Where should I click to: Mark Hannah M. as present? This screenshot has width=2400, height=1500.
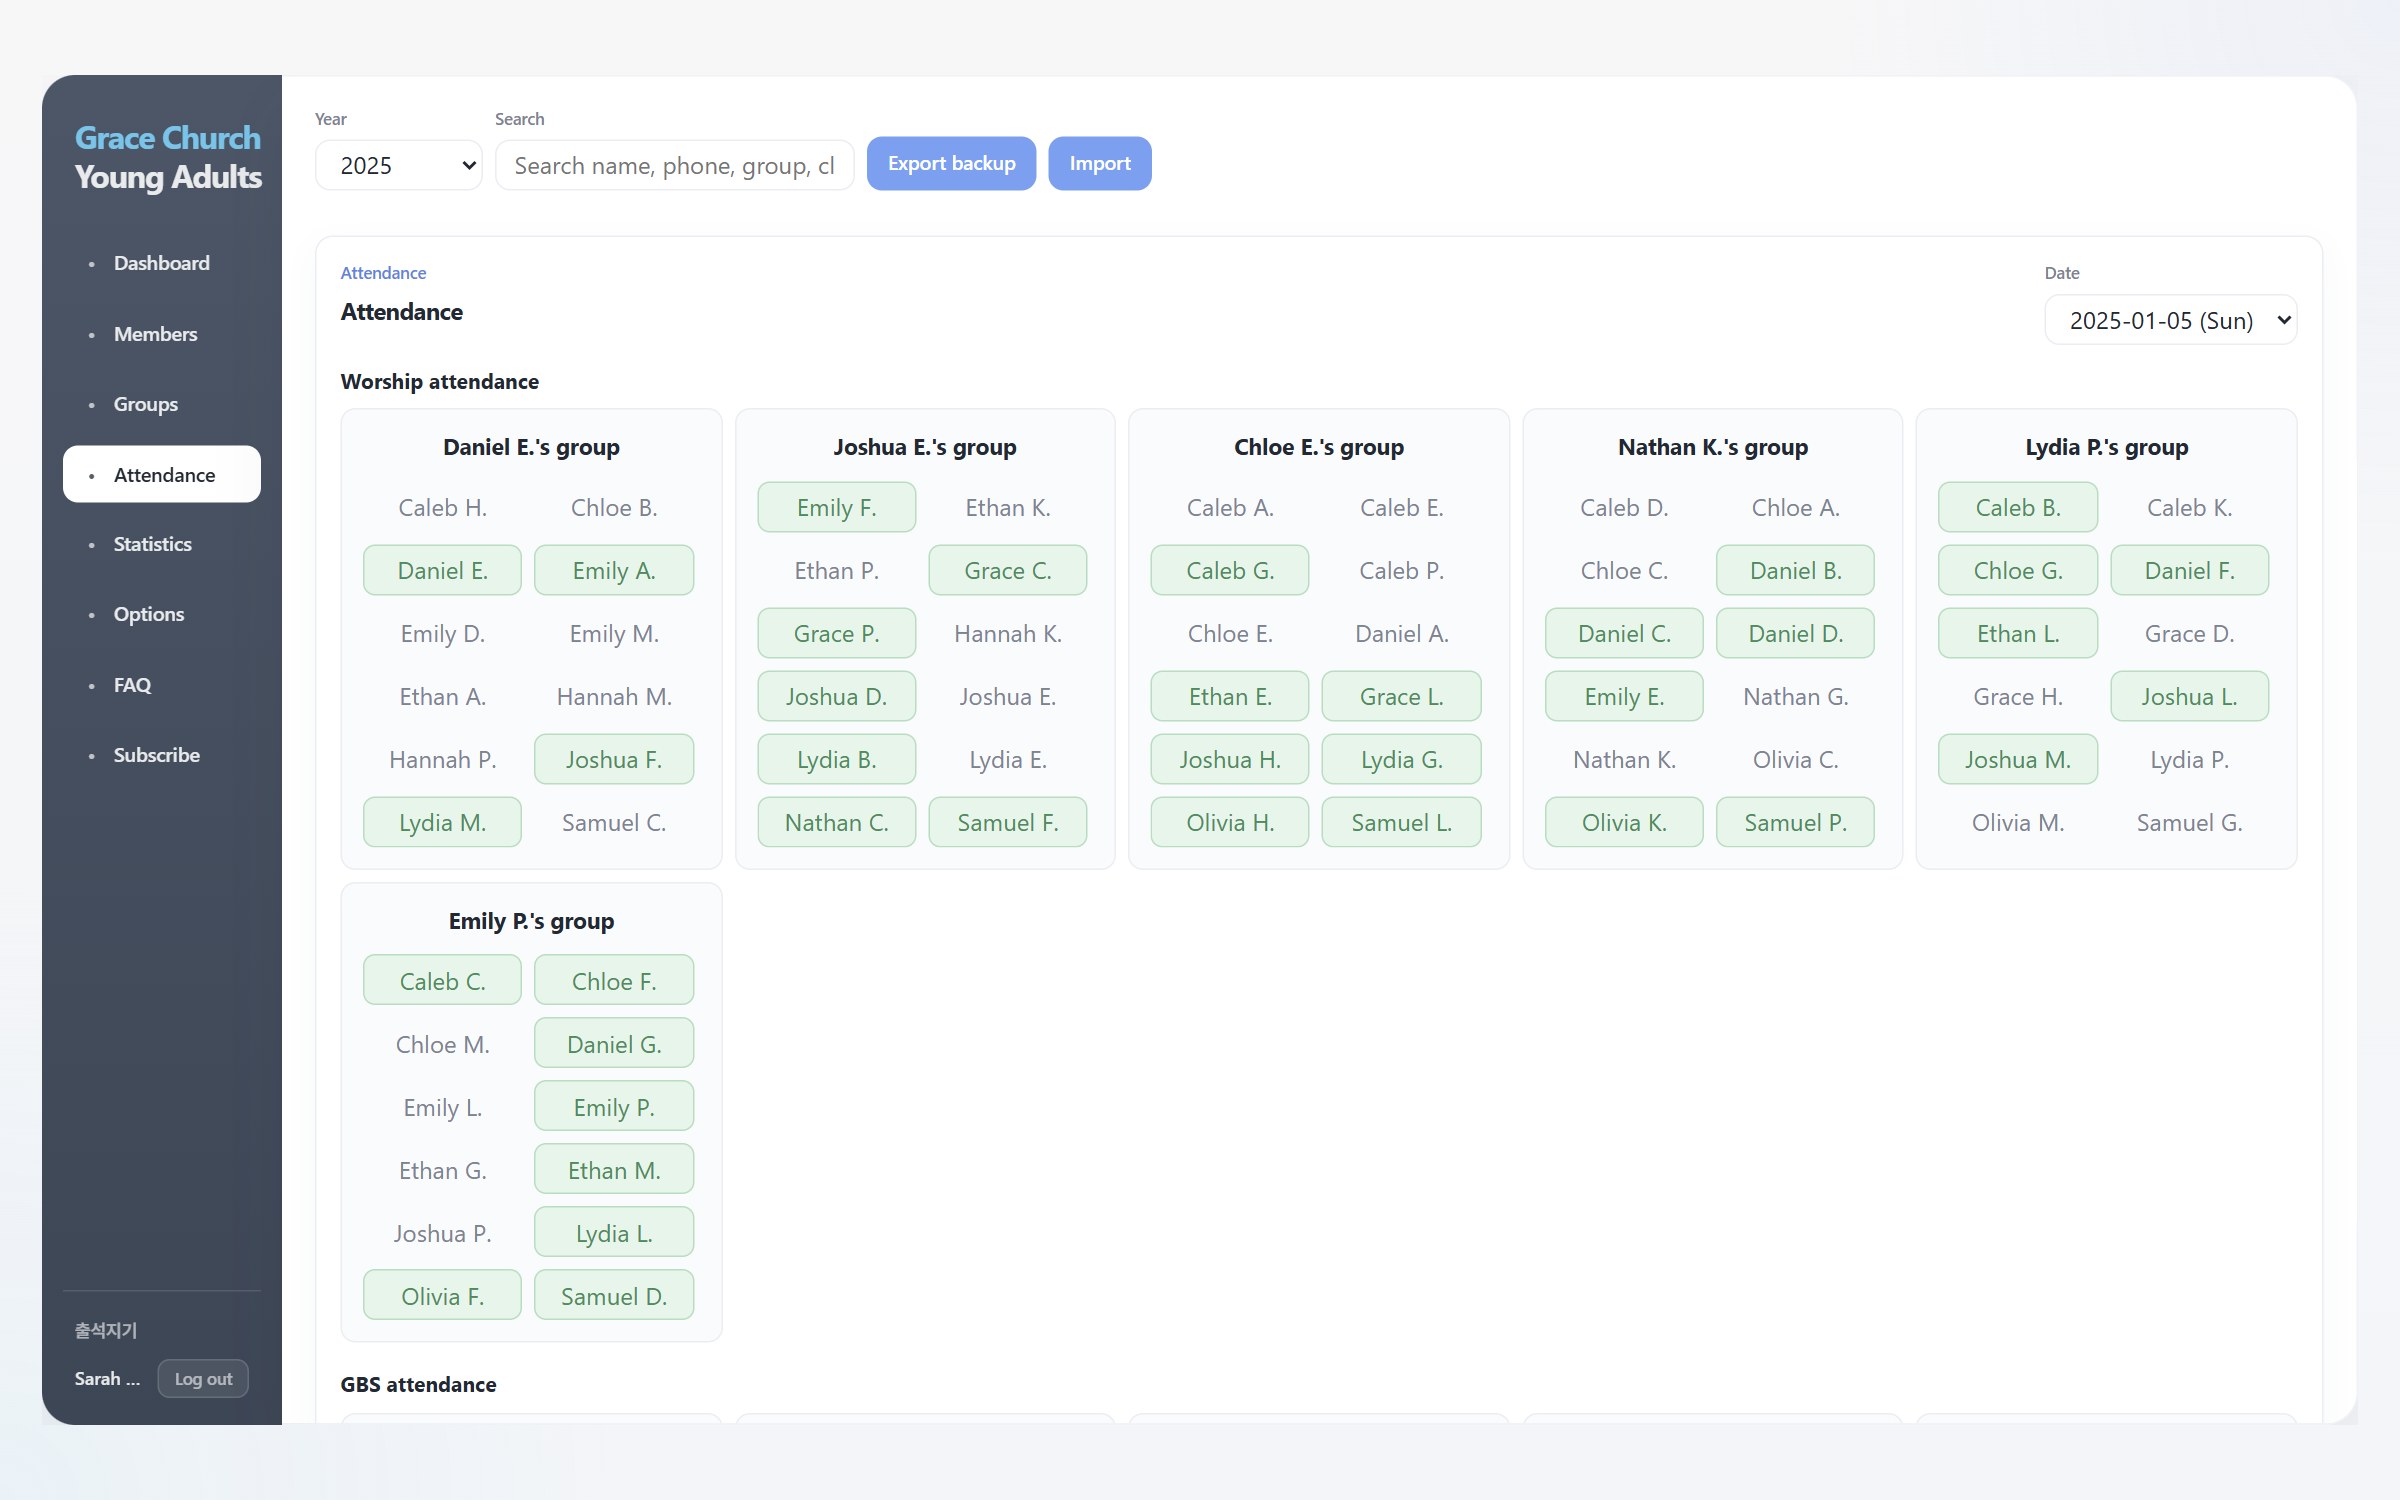614,697
